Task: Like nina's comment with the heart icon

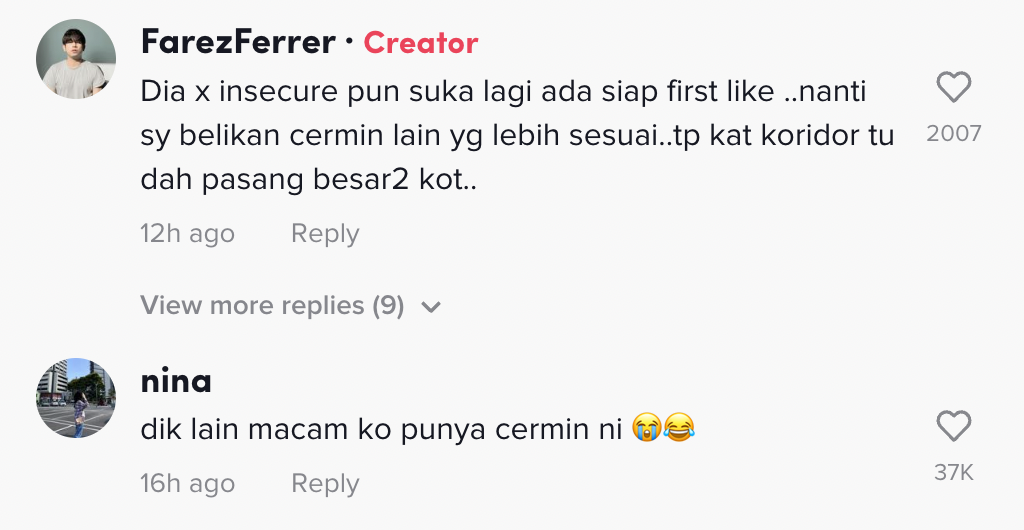Action: coord(953,427)
